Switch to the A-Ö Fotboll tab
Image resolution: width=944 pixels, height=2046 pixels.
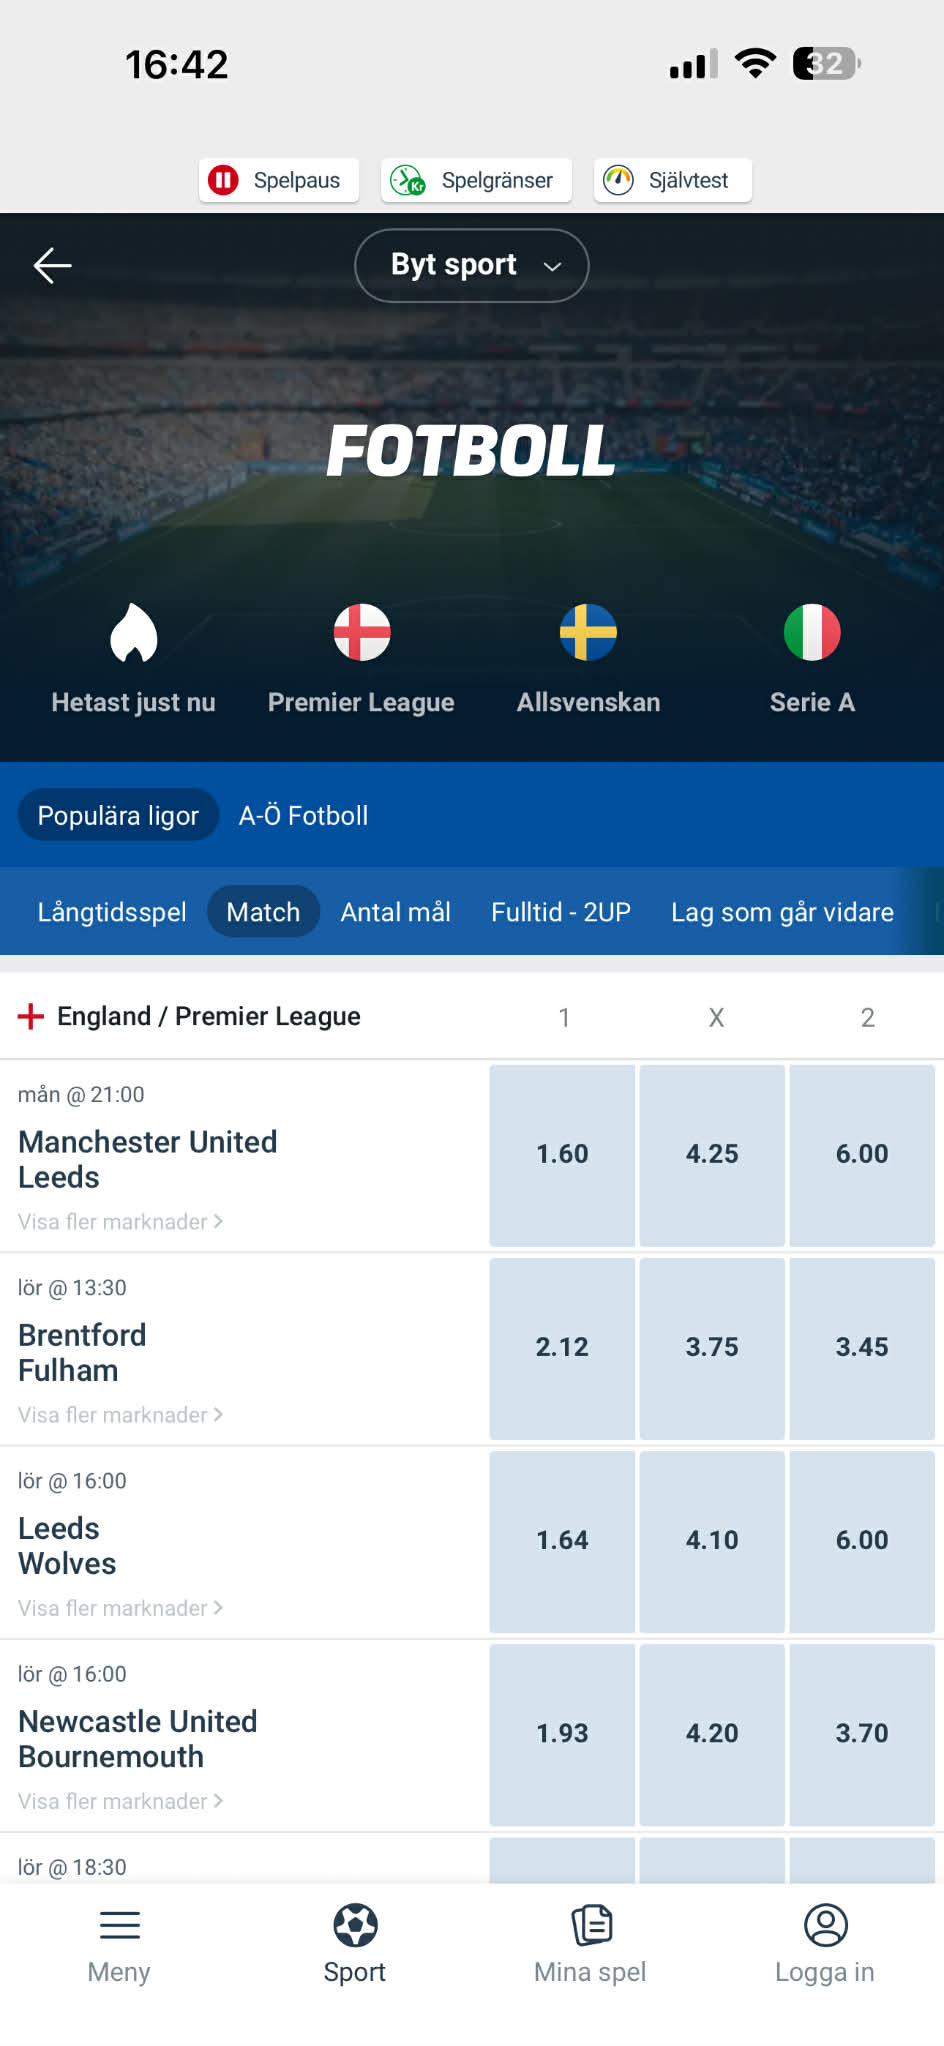click(303, 816)
